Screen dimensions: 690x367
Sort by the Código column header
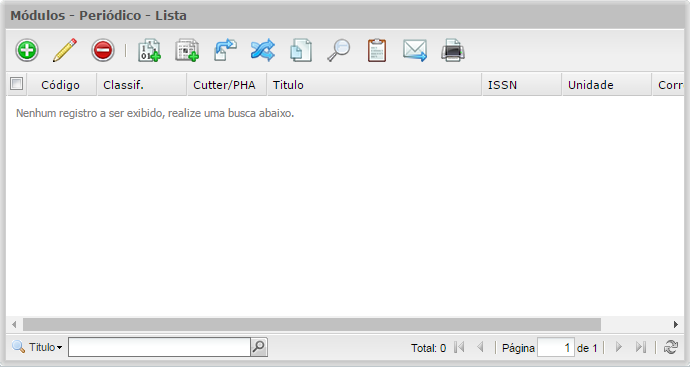coord(60,84)
